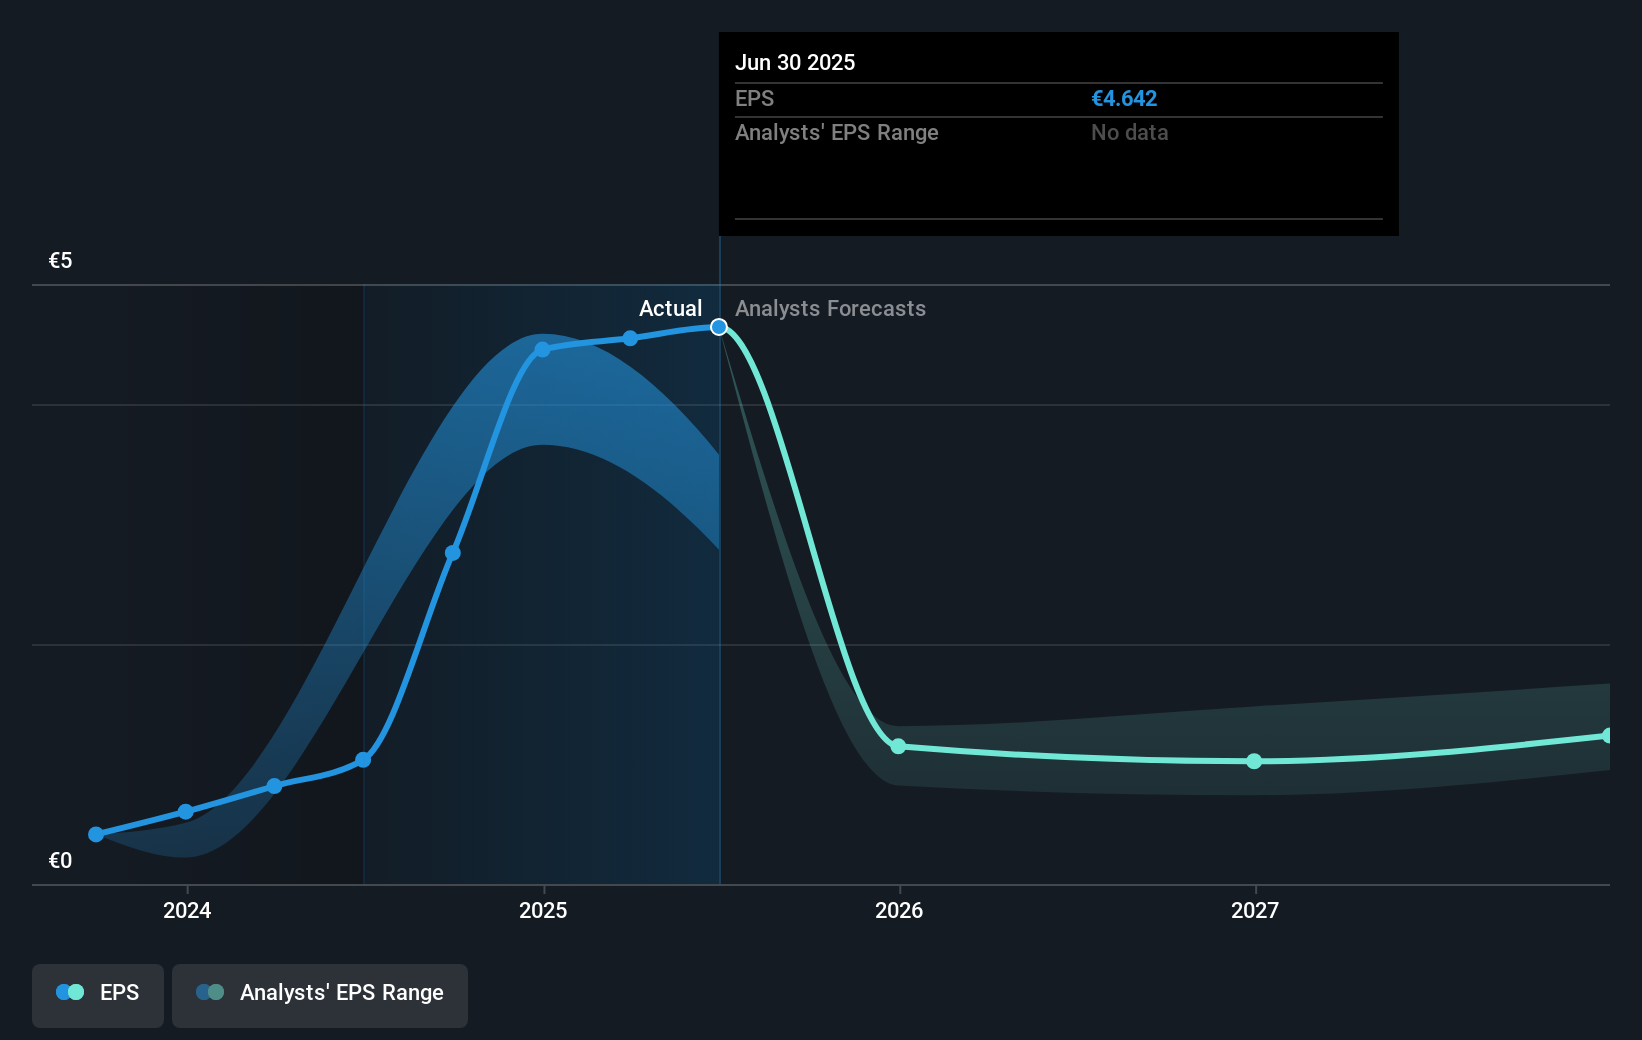This screenshot has height=1040, width=1642.
Task: Click the 2026 forecast data point
Action: coord(899,746)
